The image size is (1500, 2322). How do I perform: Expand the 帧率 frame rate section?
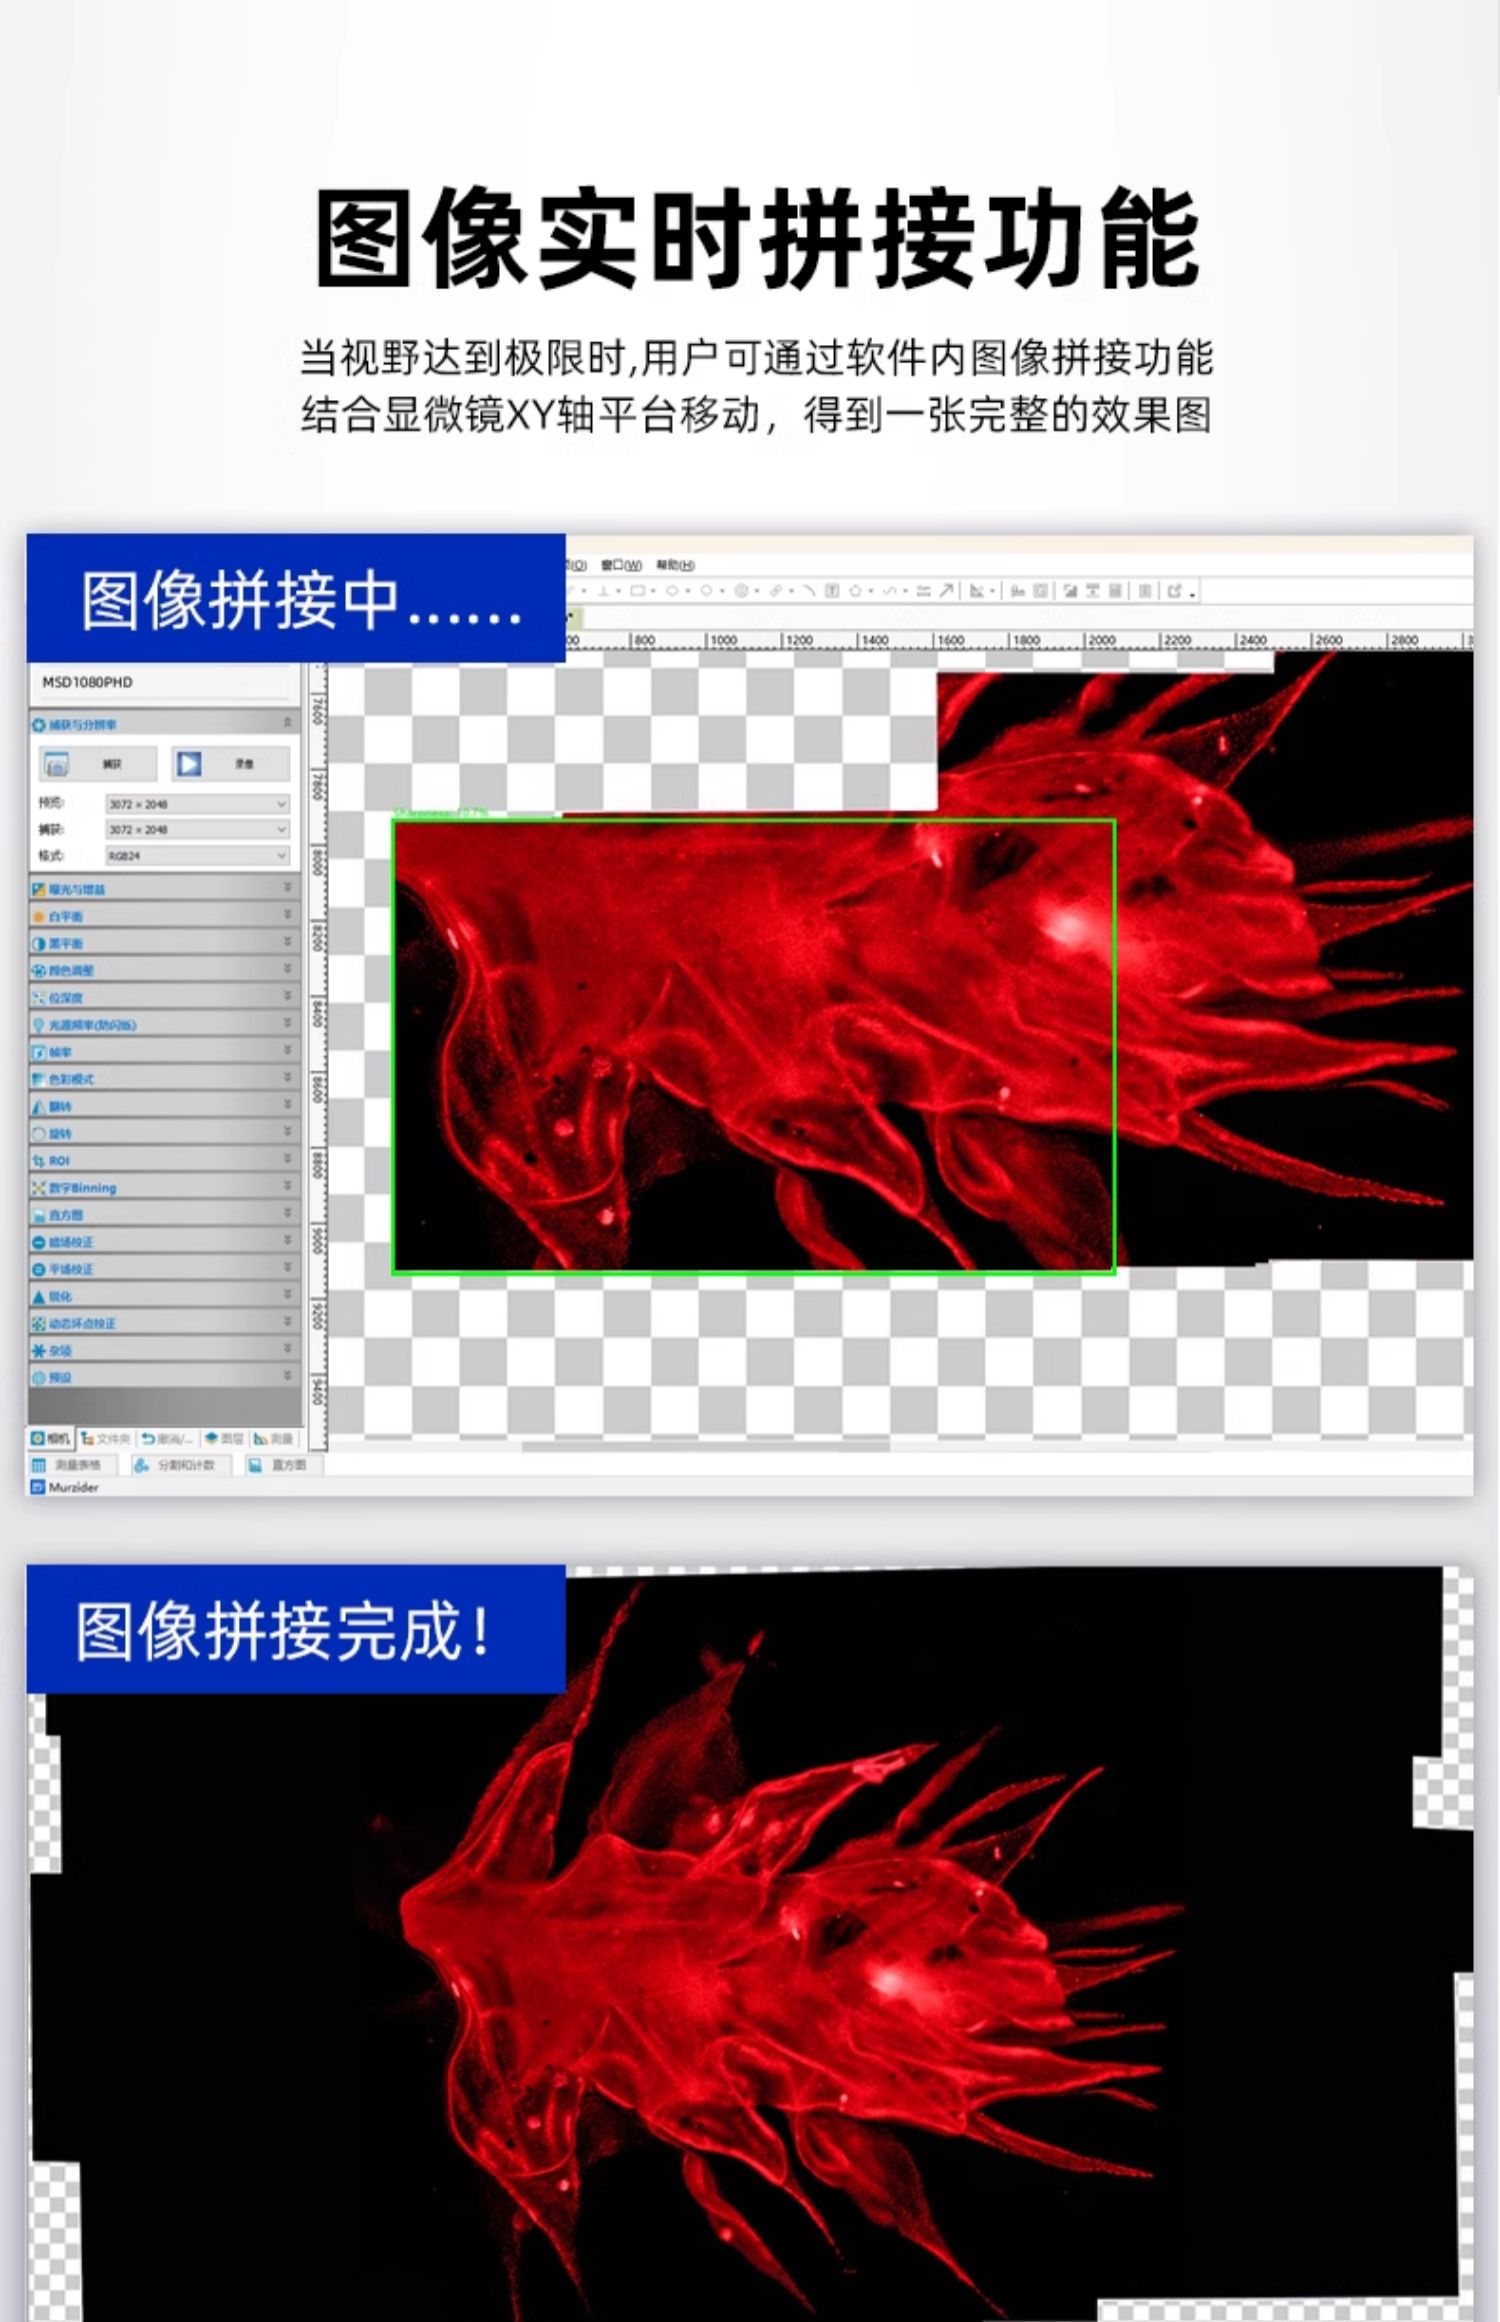pos(164,1051)
